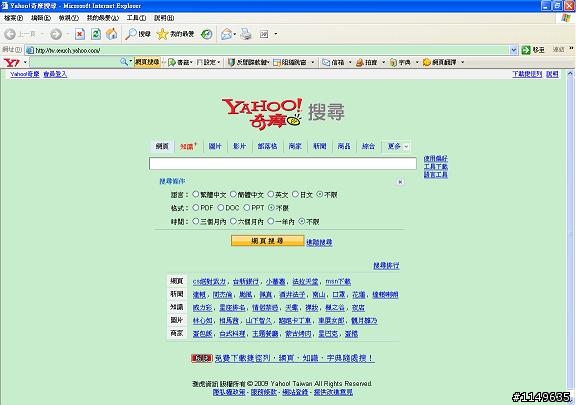Select 繁體中文 language option
This screenshot has width=576, height=405.
196,194
